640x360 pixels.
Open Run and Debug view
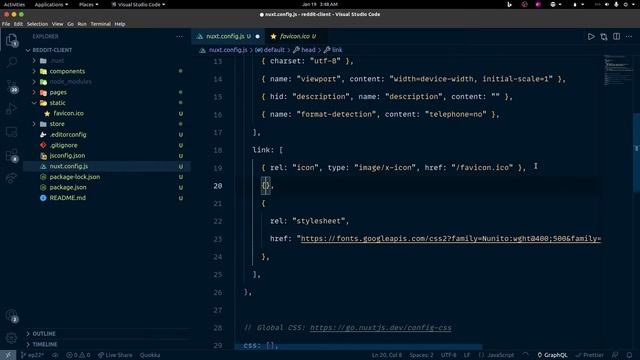pyautogui.click(x=11, y=109)
